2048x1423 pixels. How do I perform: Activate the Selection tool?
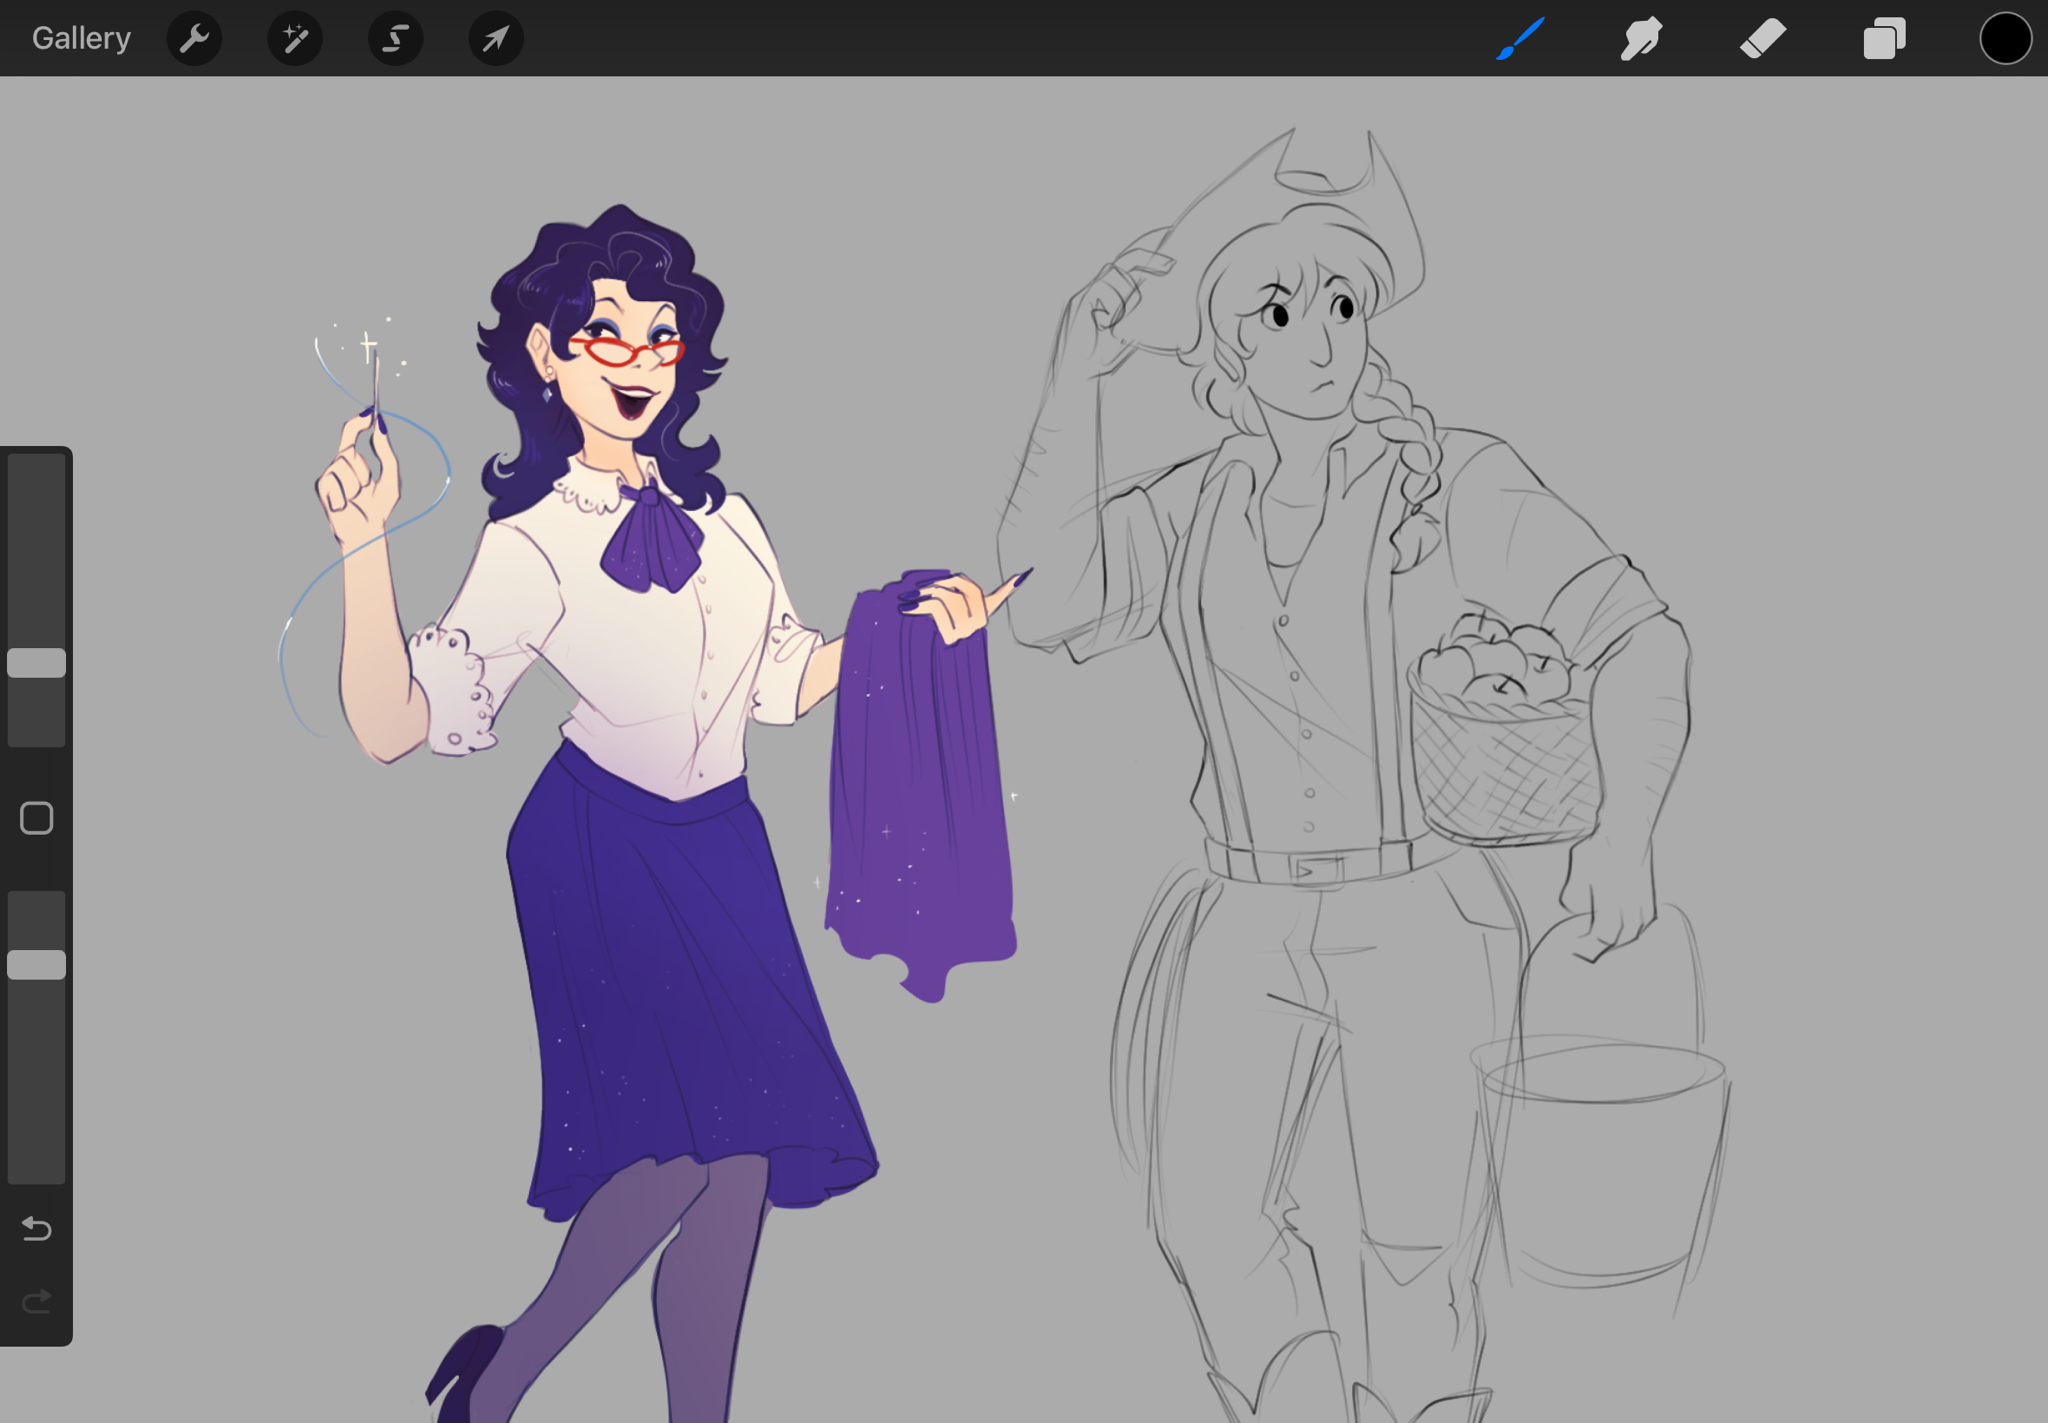[x=396, y=39]
